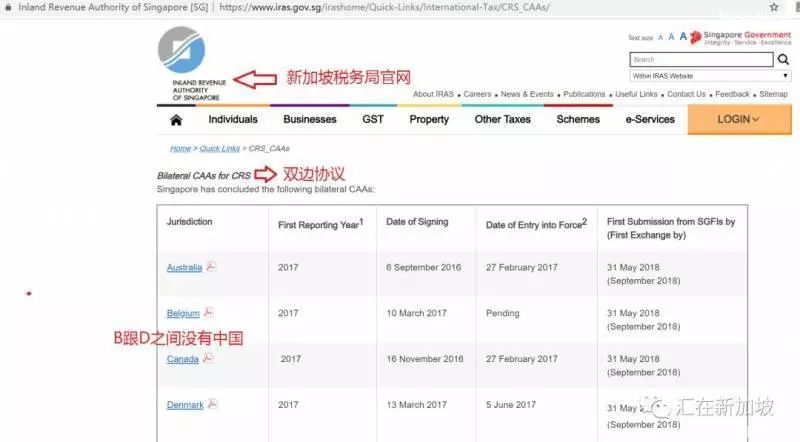The height and width of the screenshot is (442, 800).
Task: Open the Individuals menu
Action: pos(233,119)
